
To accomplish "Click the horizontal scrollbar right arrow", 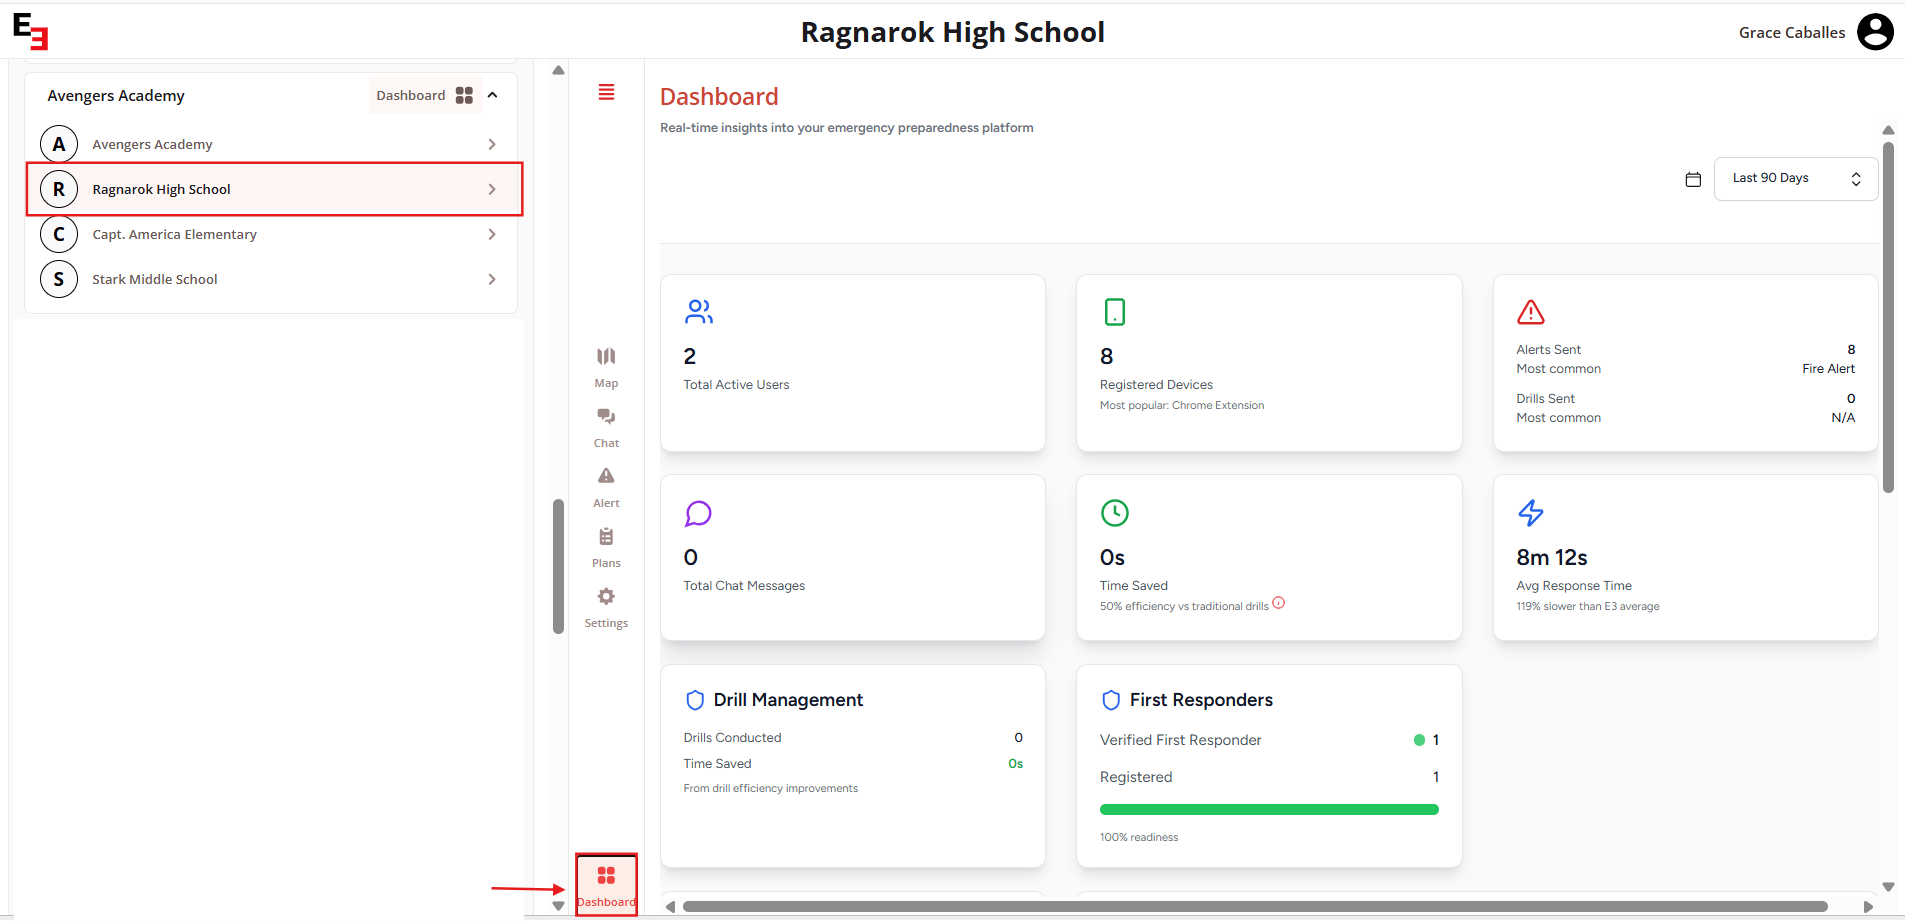I will coord(1868,907).
